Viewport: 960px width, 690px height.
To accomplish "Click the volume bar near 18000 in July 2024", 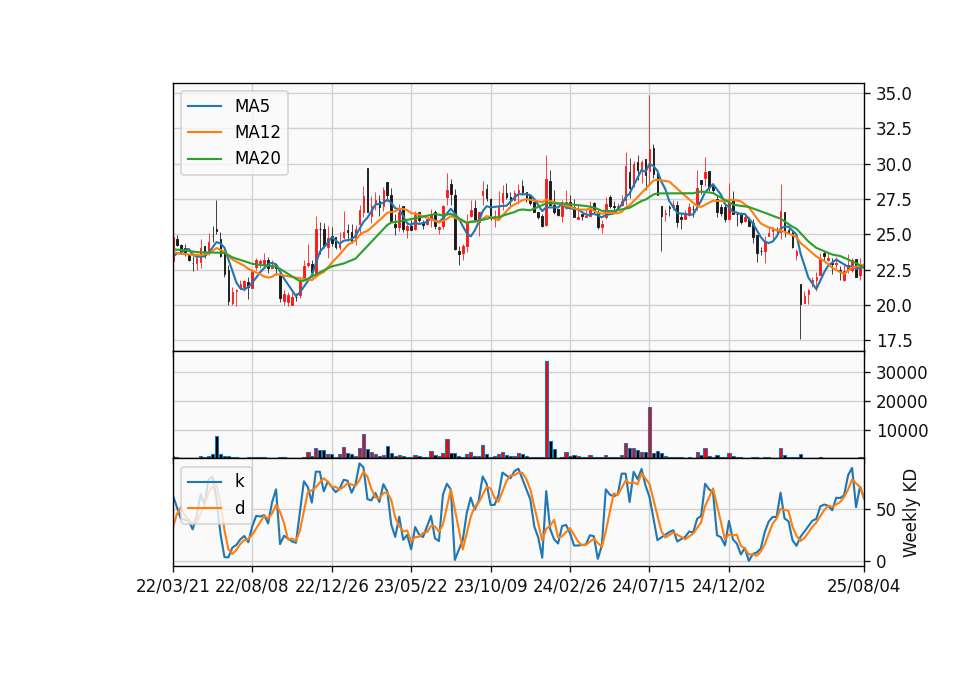I will [650, 432].
